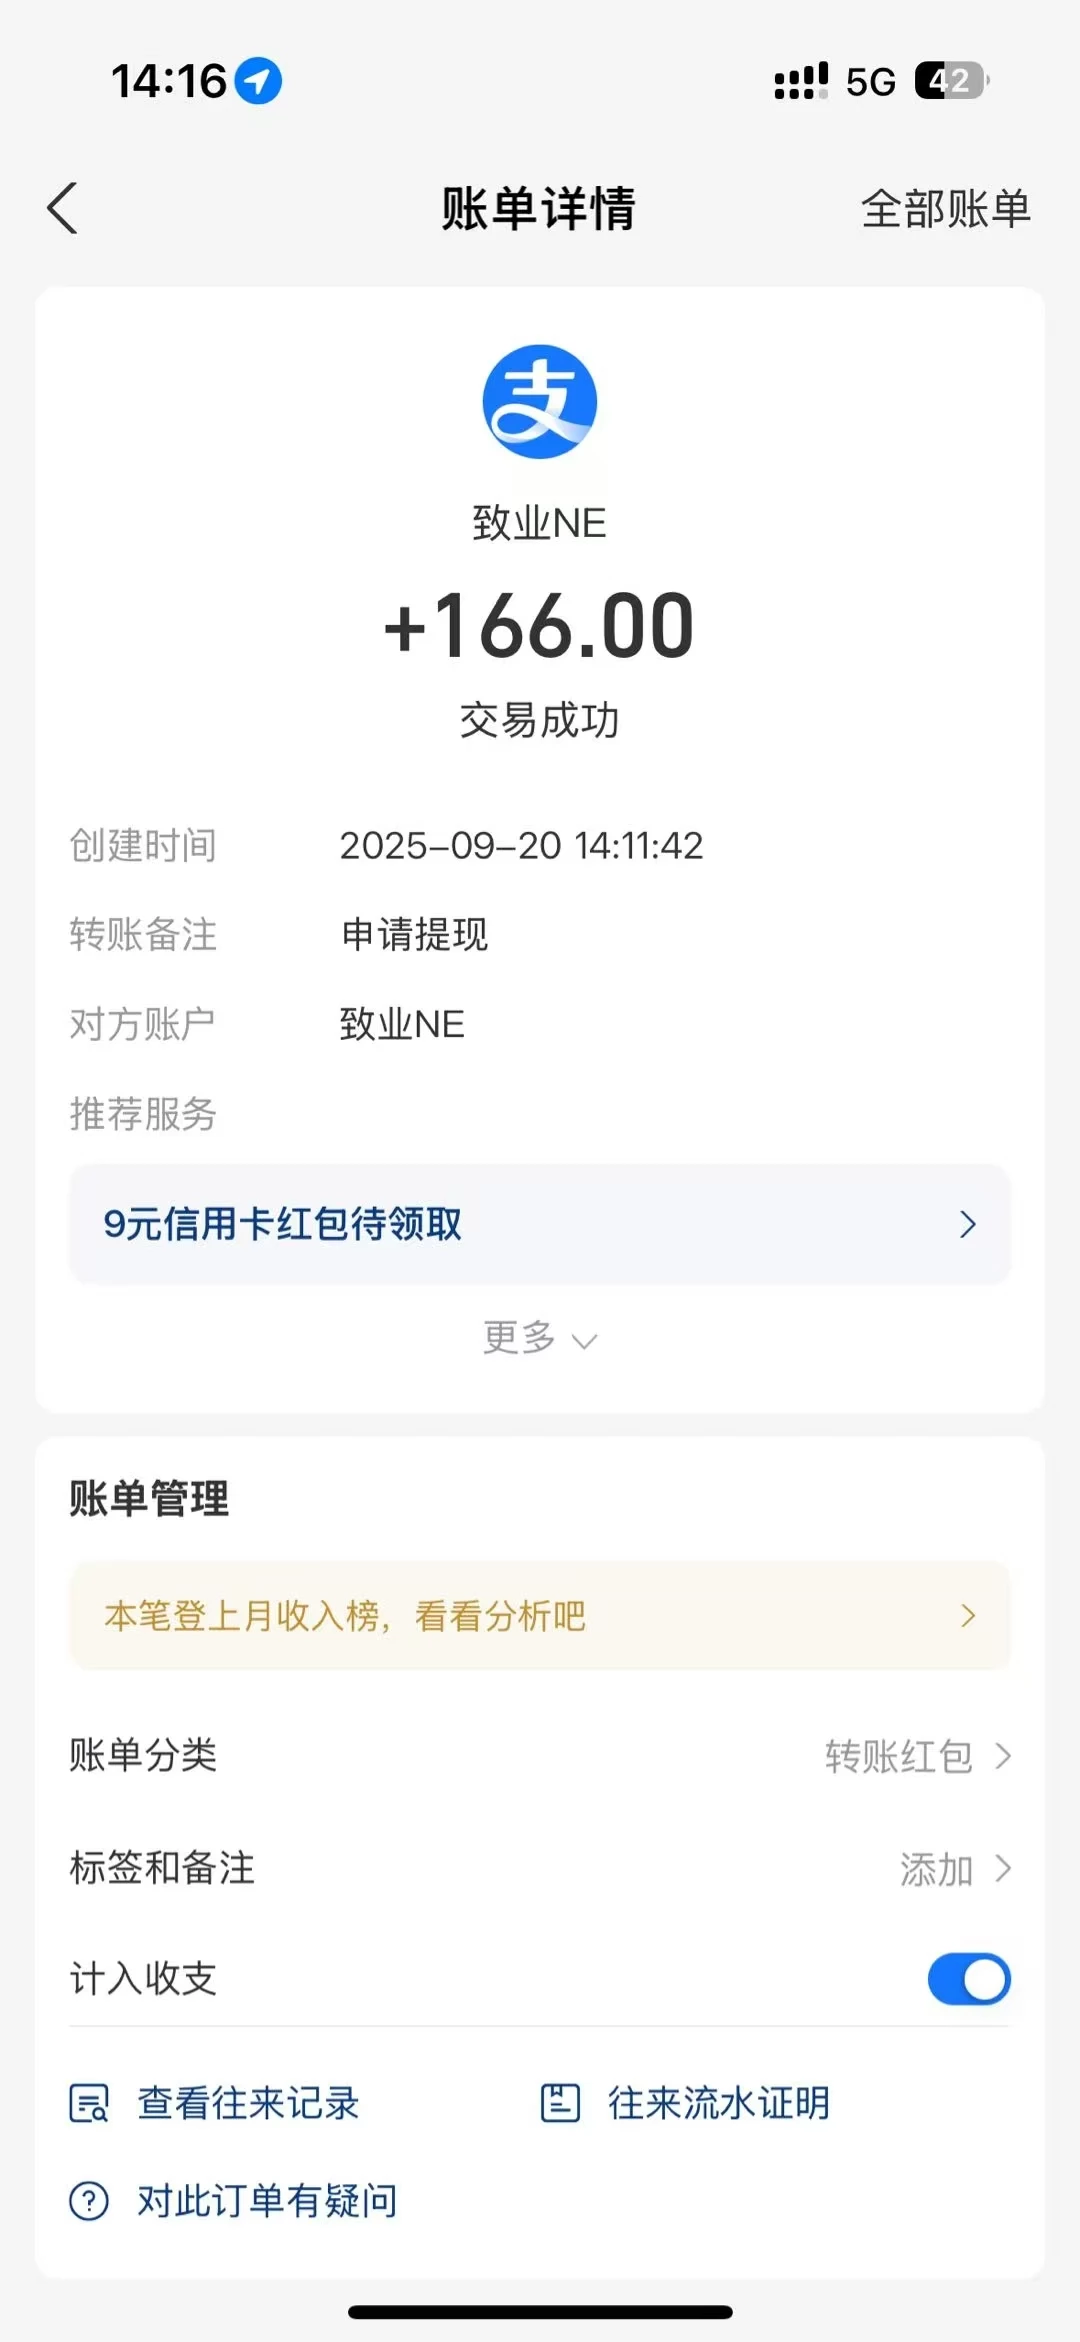The width and height of the screenshot is (1080, 2342).
Task: Expand the 更多 details section
Action: 540,1338
